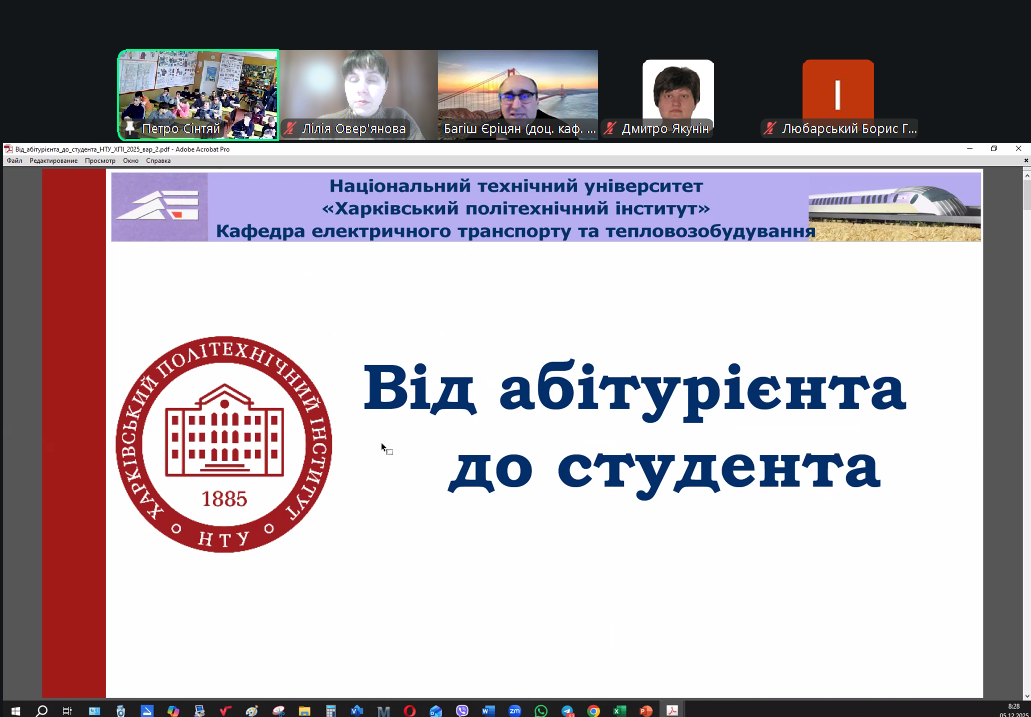Open Viber from the taskbar
The height and width of the screenshot is (717, 1031).
[462, 710]
